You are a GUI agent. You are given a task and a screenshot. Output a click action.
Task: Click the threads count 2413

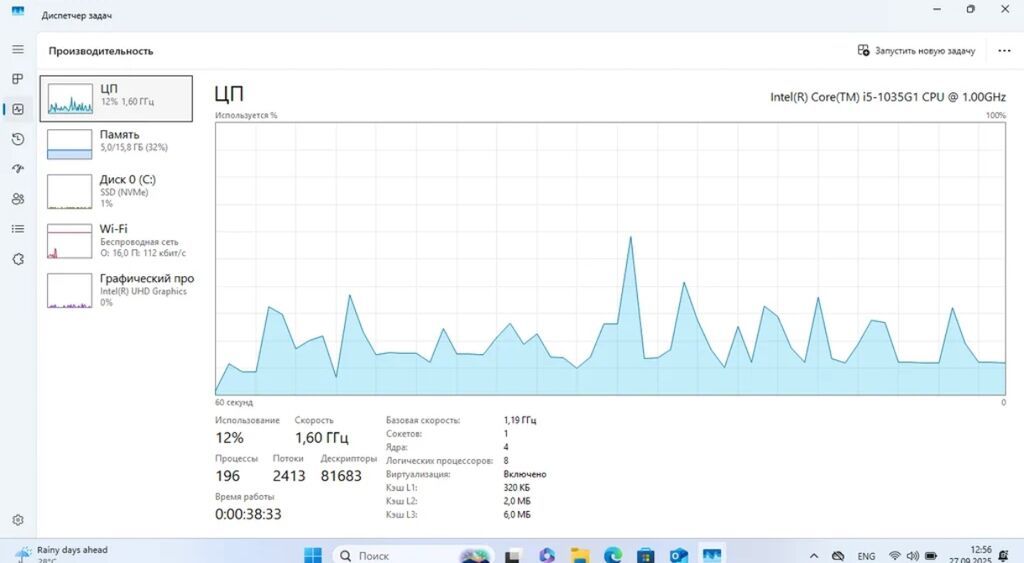tap(289, 476)
